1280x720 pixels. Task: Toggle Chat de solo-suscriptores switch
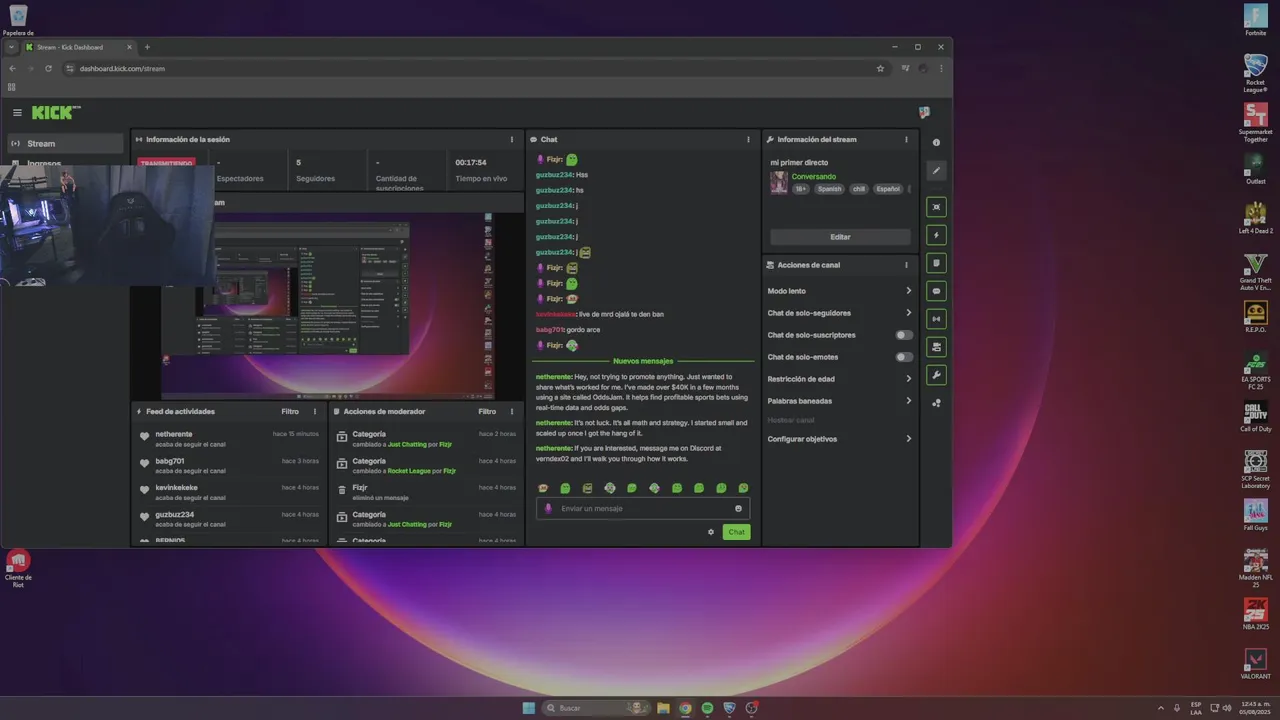[x=904, y=335]
